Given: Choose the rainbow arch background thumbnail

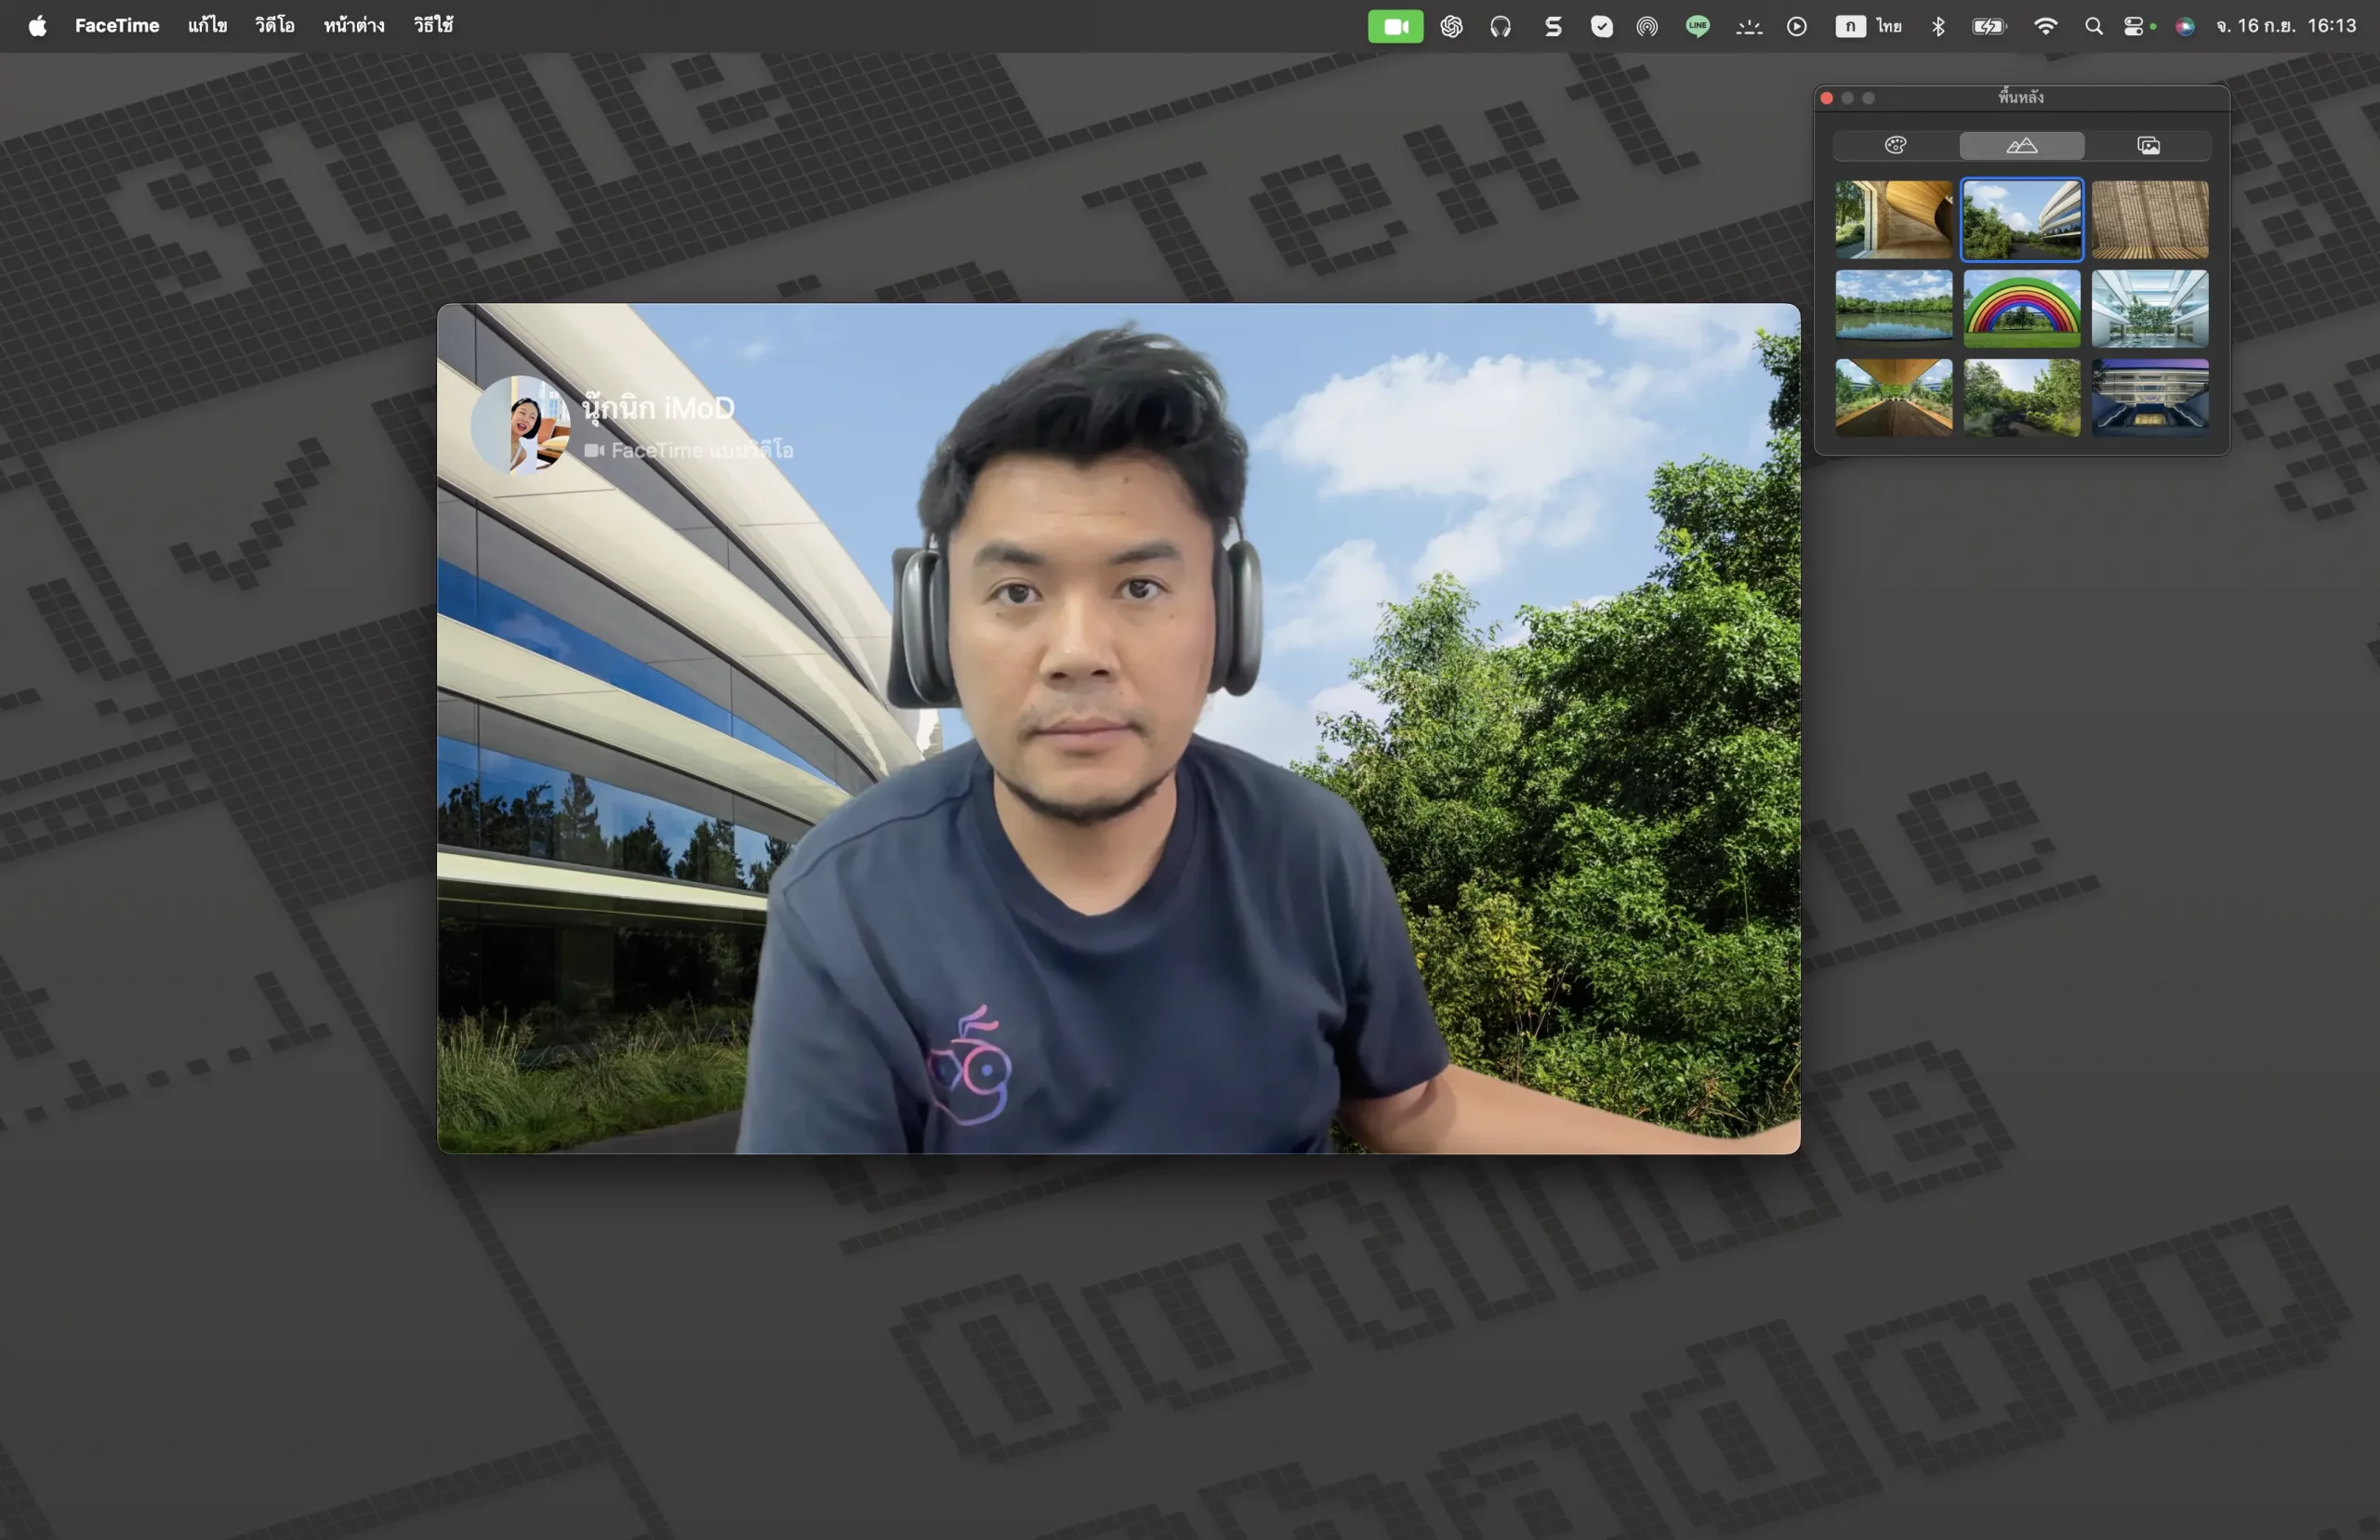Looking at the screenshot, I should coord(2021,308).
